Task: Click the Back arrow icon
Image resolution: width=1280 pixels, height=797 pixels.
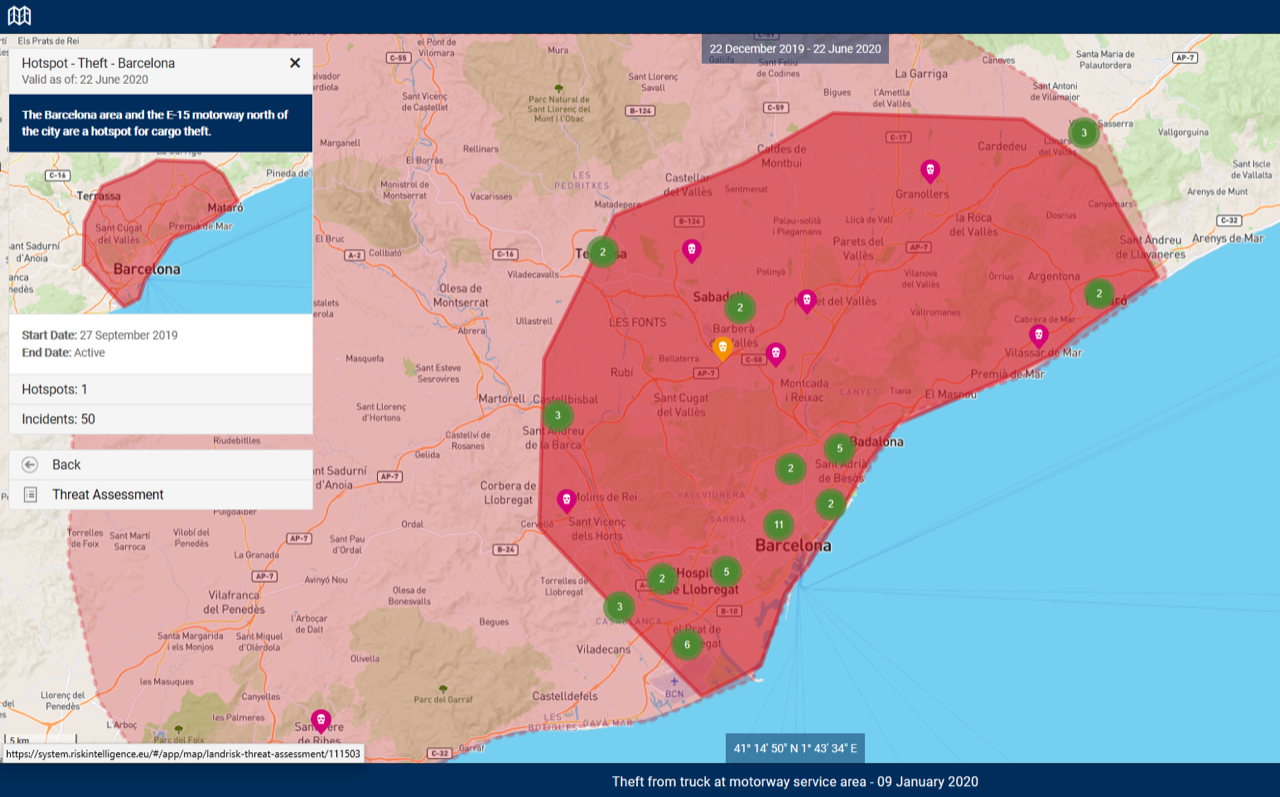Action: pyautogui.click(x=30, y=465)
